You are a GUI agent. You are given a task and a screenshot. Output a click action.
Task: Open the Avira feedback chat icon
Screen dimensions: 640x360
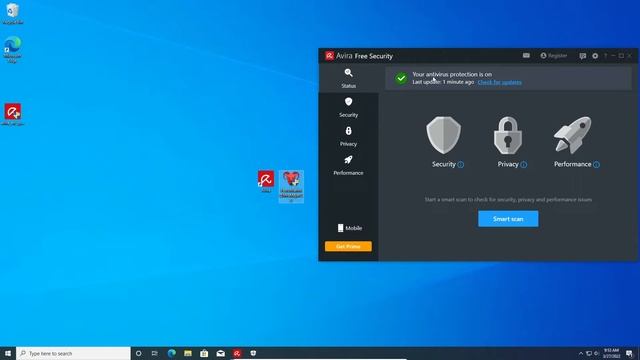tap(582, 56)
